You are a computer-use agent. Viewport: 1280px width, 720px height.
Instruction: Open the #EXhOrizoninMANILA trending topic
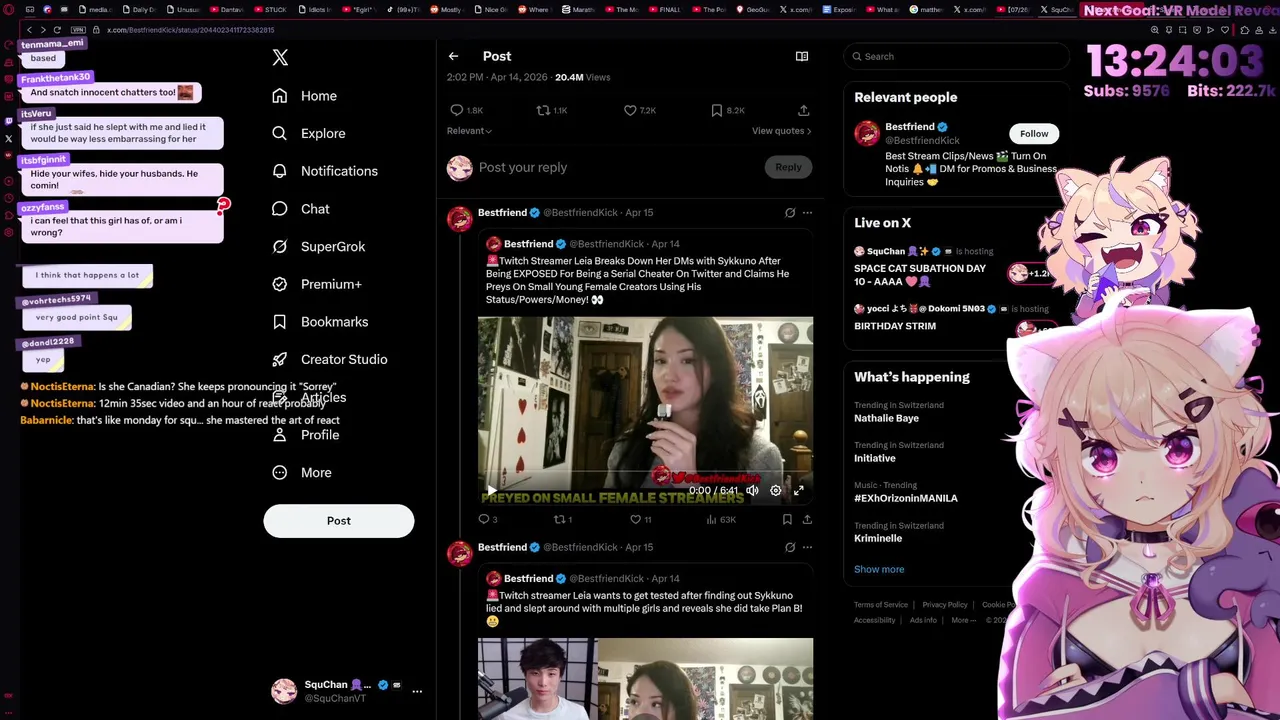pyautogui.click(x=906, y=498)
